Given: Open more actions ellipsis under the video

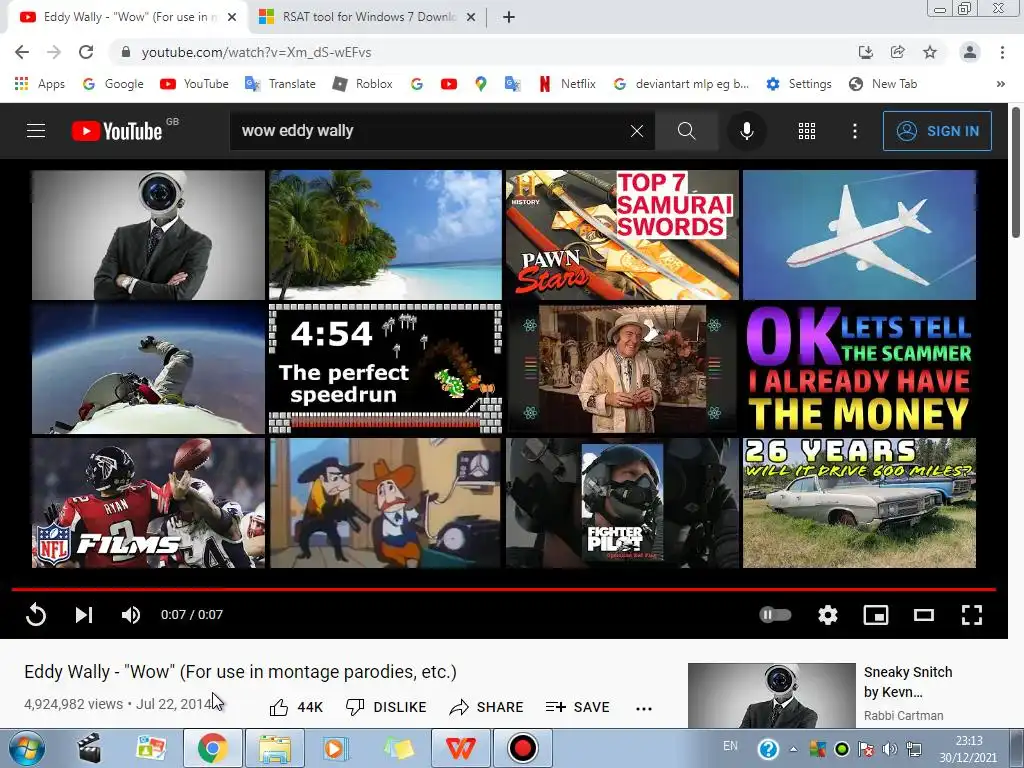Looking at the screenshot, I should 644,709.
